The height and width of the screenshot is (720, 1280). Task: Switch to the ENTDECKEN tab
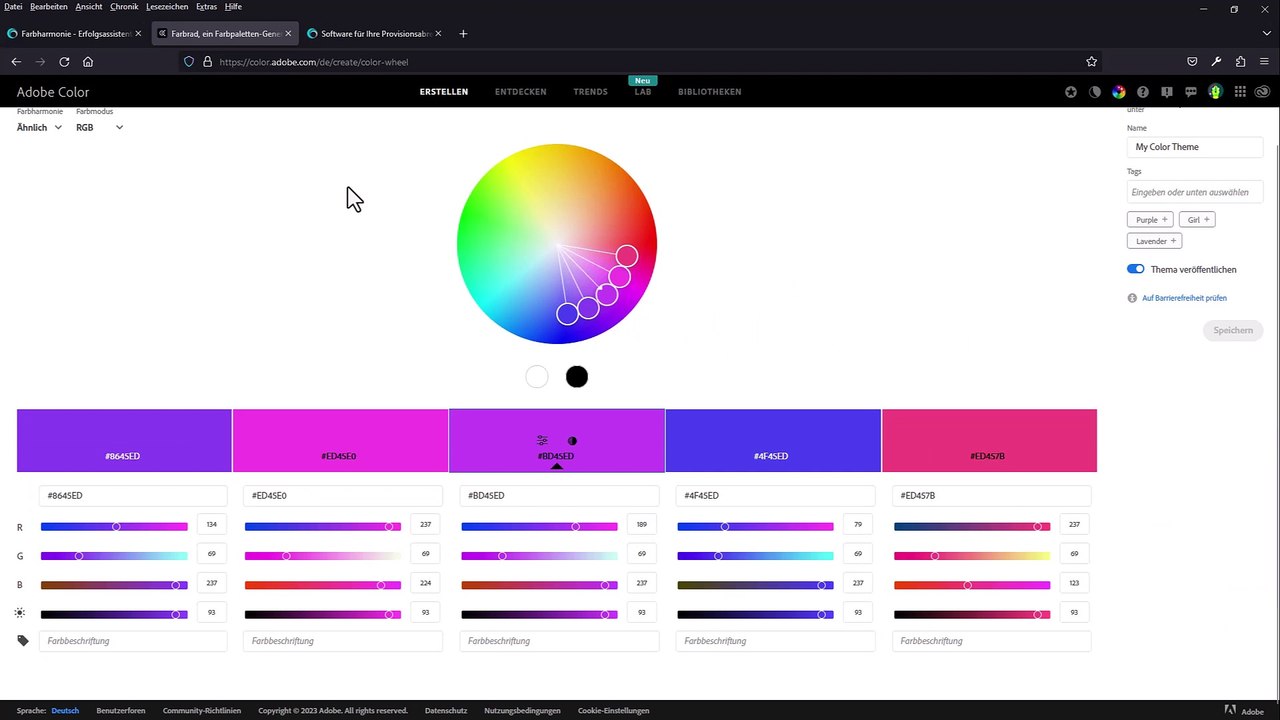point(521,92)
